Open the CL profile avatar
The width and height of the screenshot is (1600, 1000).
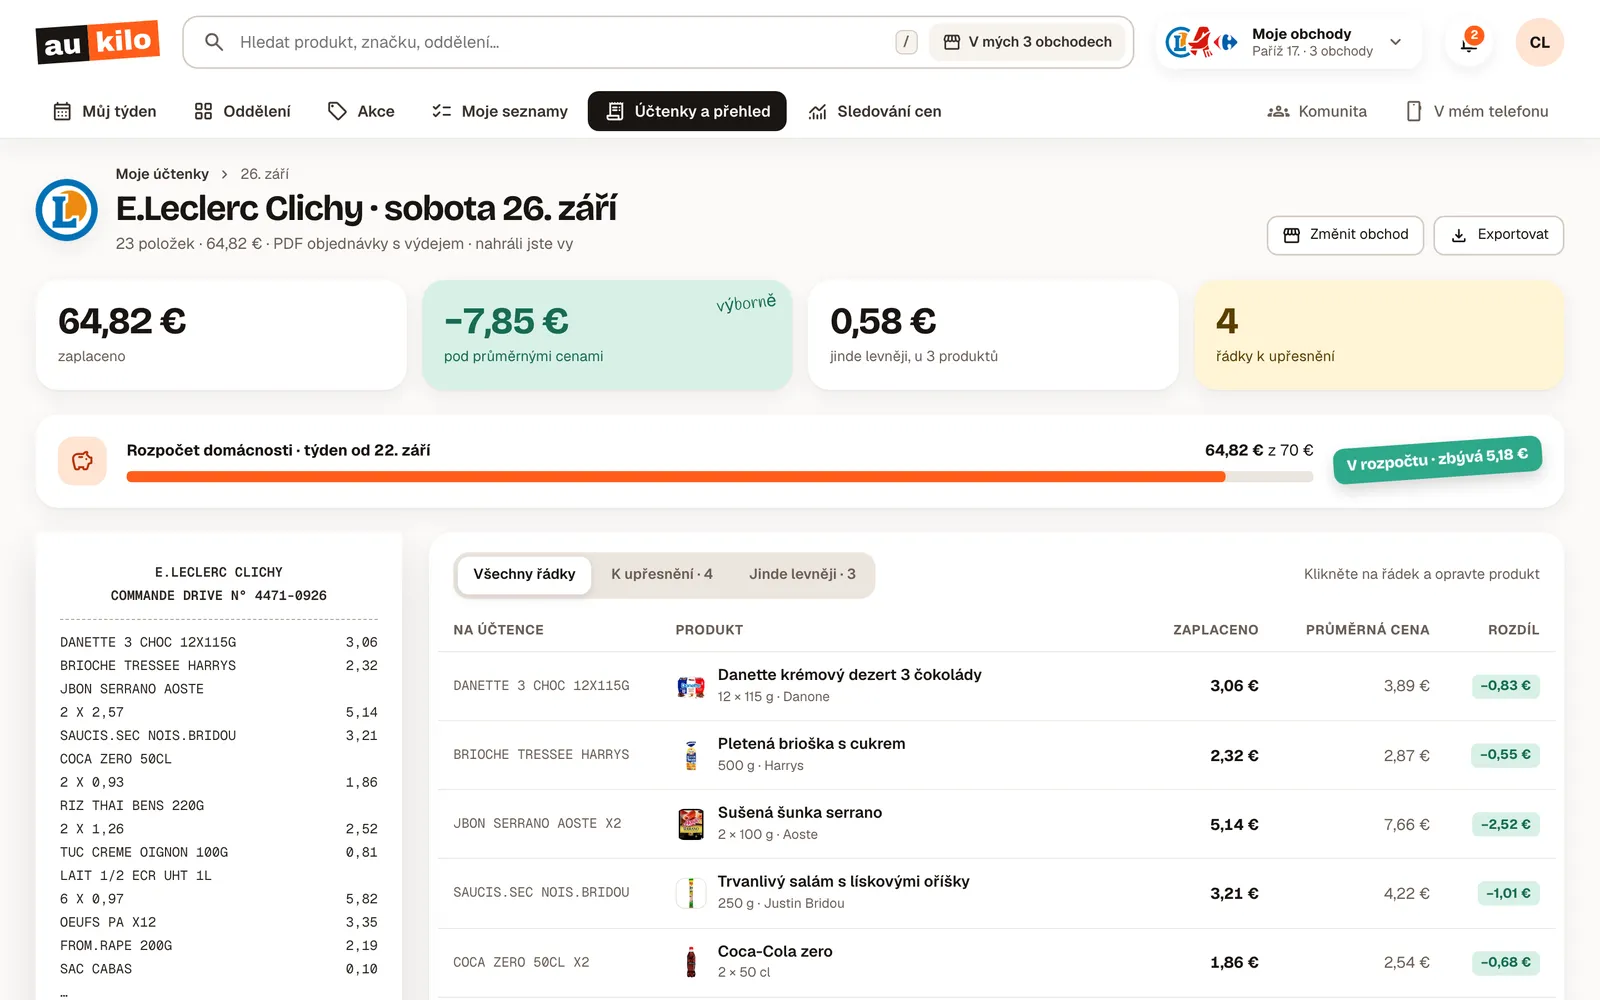click(1539, 42)
